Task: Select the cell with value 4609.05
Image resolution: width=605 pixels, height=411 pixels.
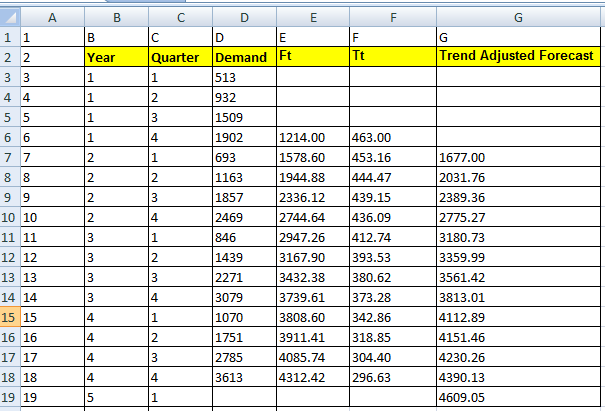Action: coord(517,397)
